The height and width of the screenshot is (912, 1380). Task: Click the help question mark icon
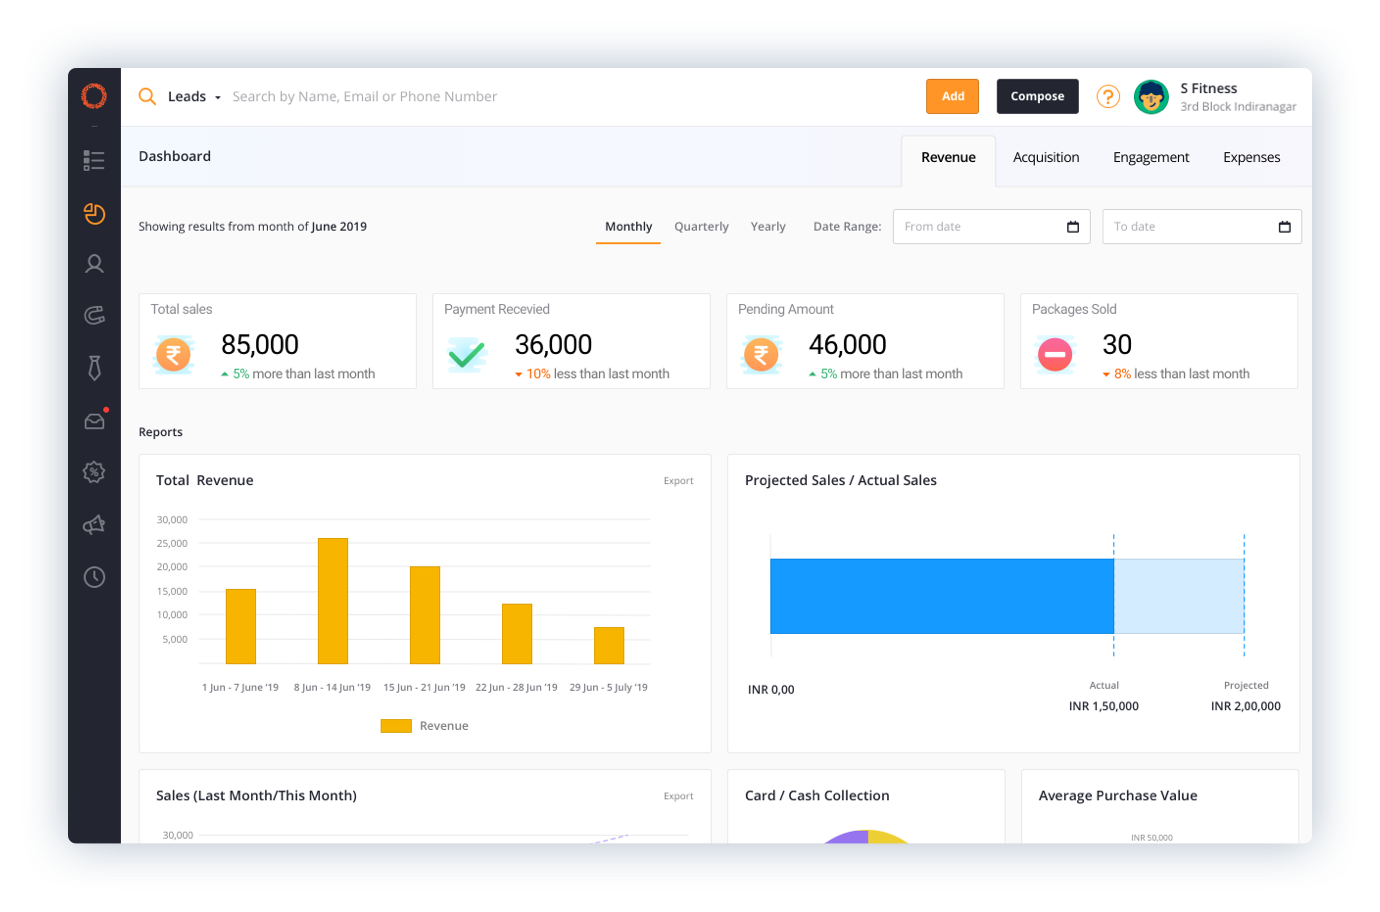[1107, 96]
